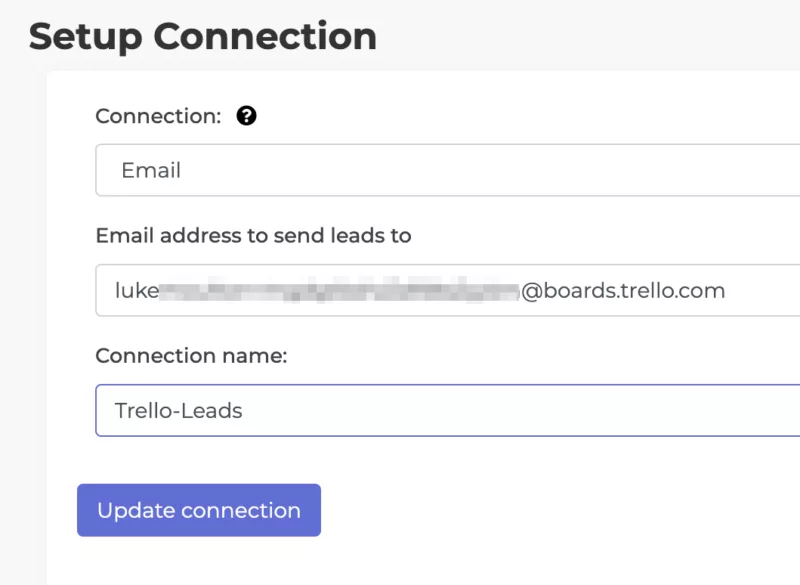Viewport: 800px width, 585px height.
Task: Click the gray page background left of the form
Action: pyautogui.click(x=22, y=300)
